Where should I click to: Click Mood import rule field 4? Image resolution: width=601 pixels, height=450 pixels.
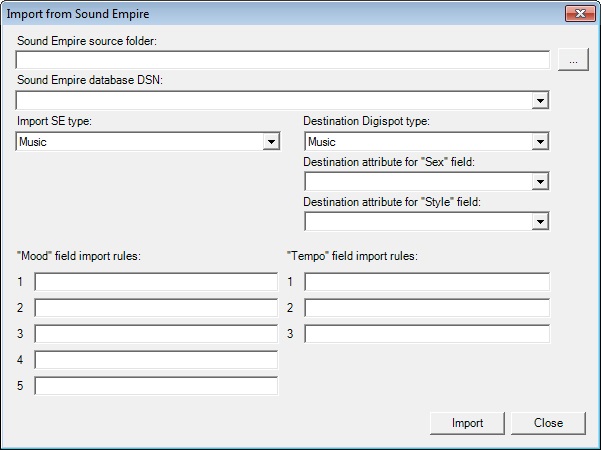coord(156,360)
